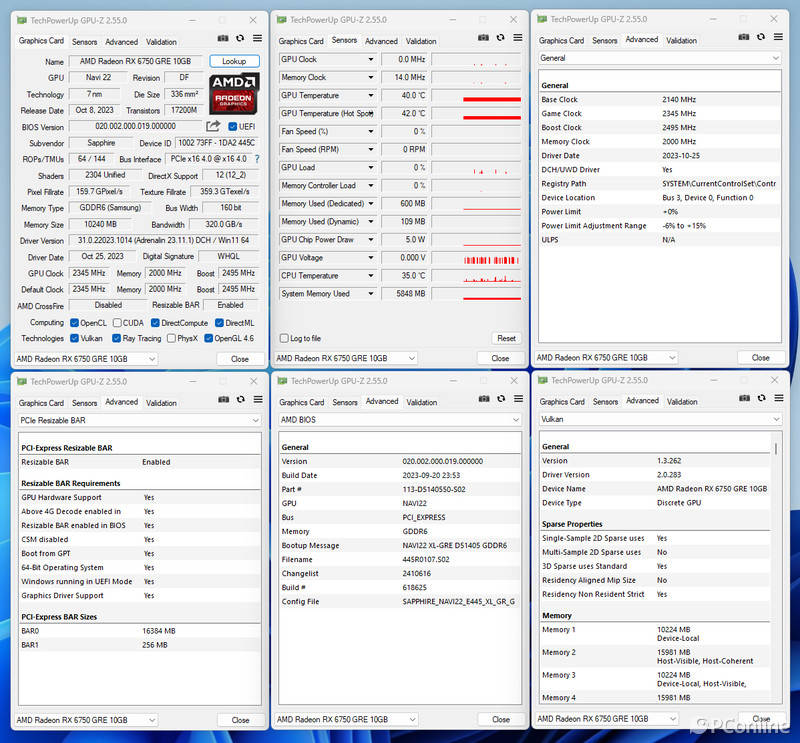Click the camera icon in the PCIe Resizable BAR window
Screen dimensions: 800x743
click(x=223, y=400)
